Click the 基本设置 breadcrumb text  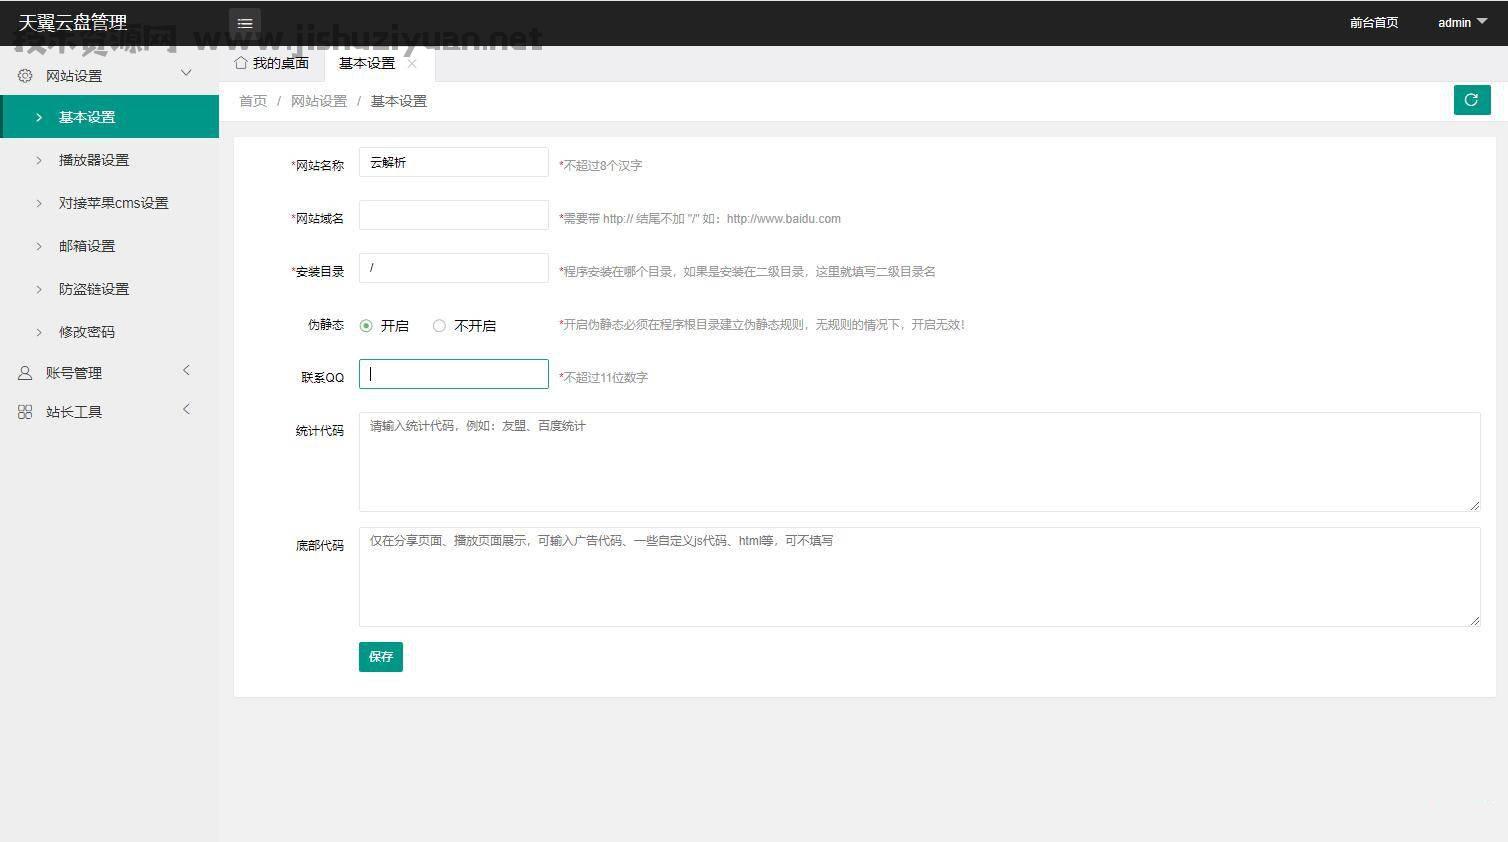(399, 101)
